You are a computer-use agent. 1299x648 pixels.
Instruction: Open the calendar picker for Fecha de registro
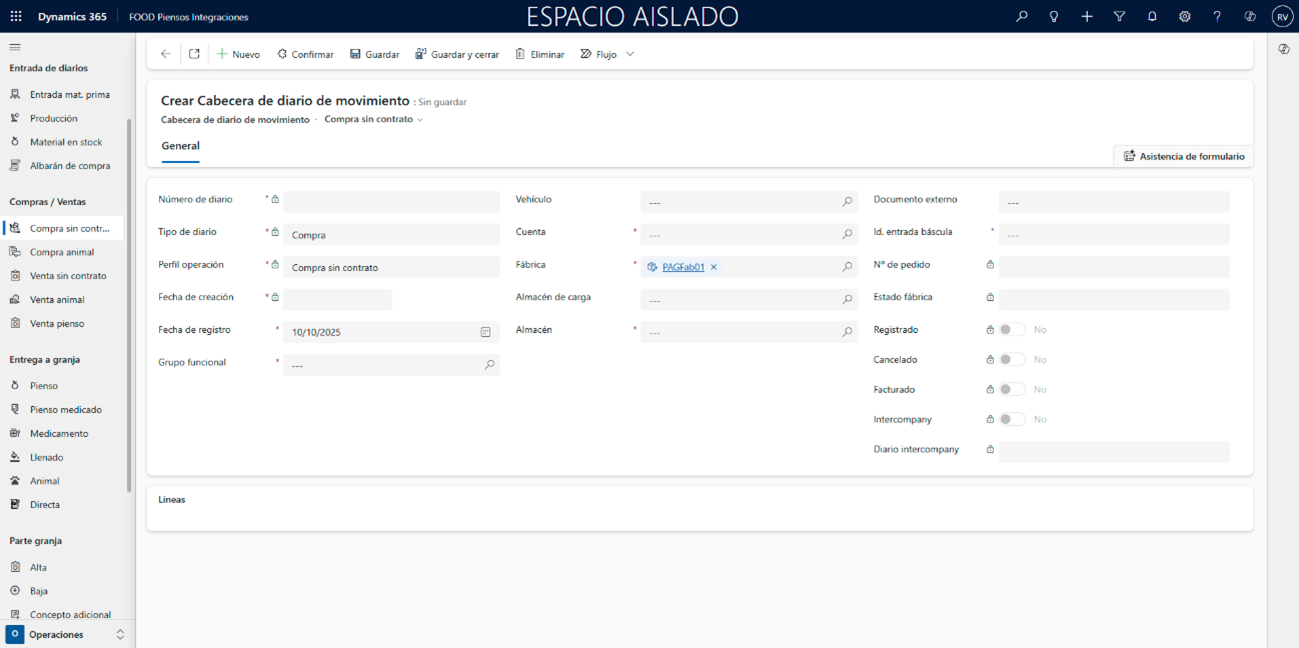tap(485, 332)
